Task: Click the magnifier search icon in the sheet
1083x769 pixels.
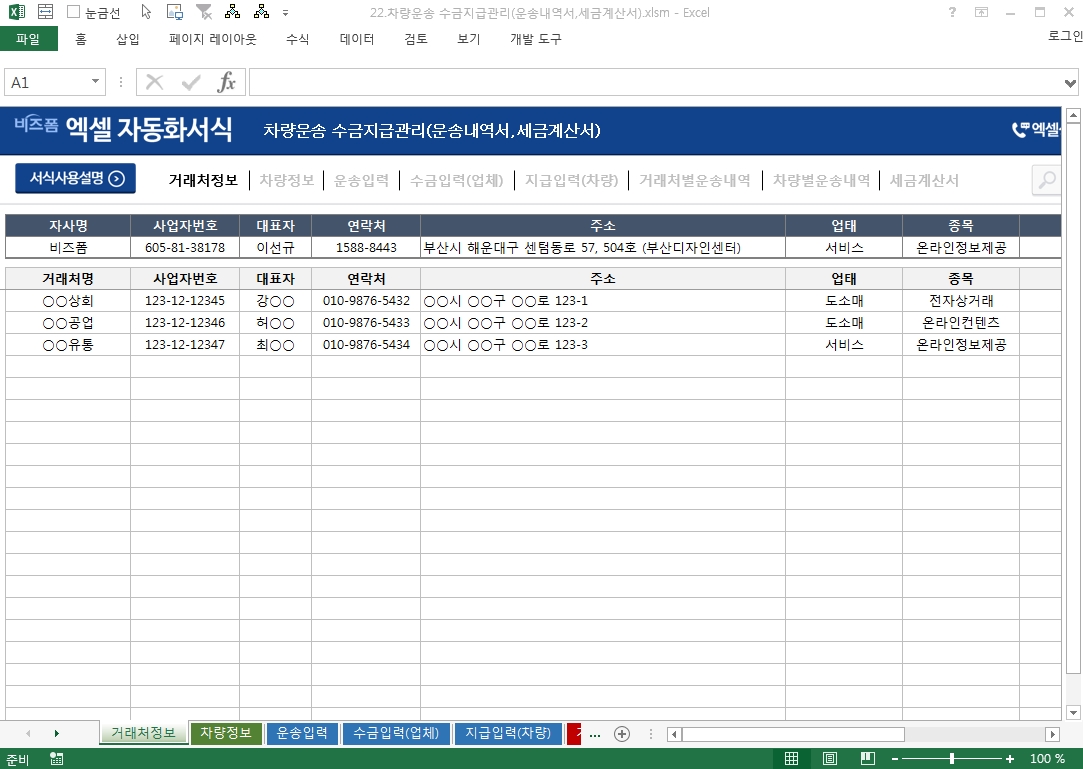Action: 1046,180
